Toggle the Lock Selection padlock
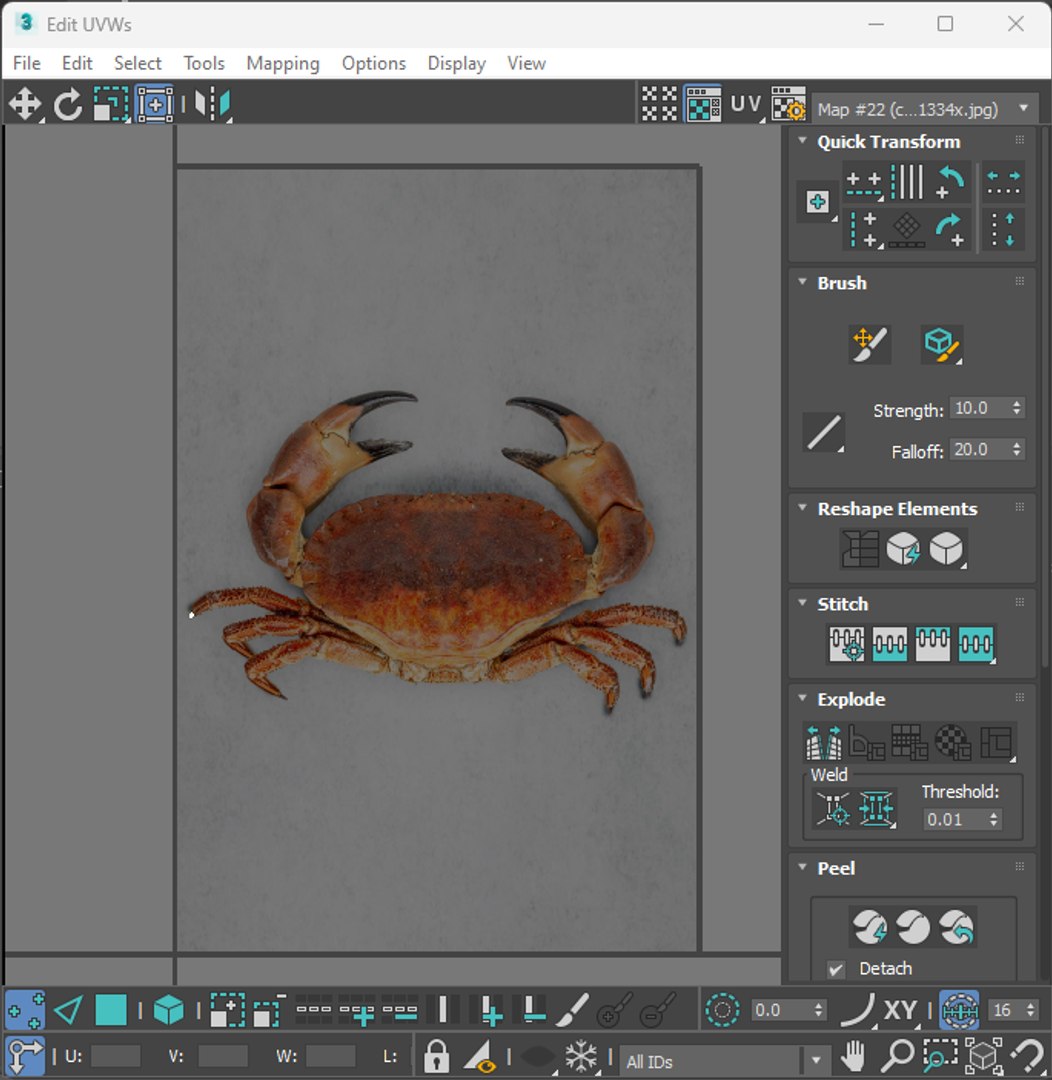The width and height of the screenshot is (1052, 1080). (x=436, y=1055)
